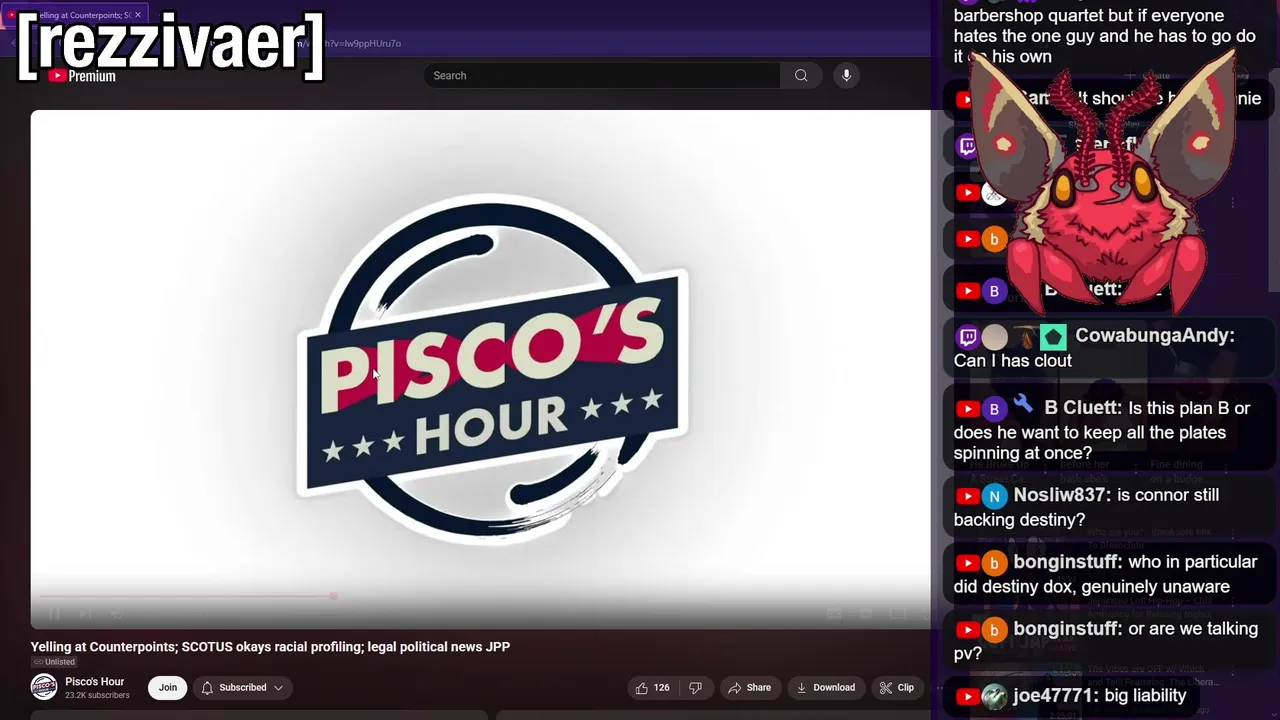Pause the video with the player pause button
This screenshot has width=1280, height=720.
tap(54, 613)
